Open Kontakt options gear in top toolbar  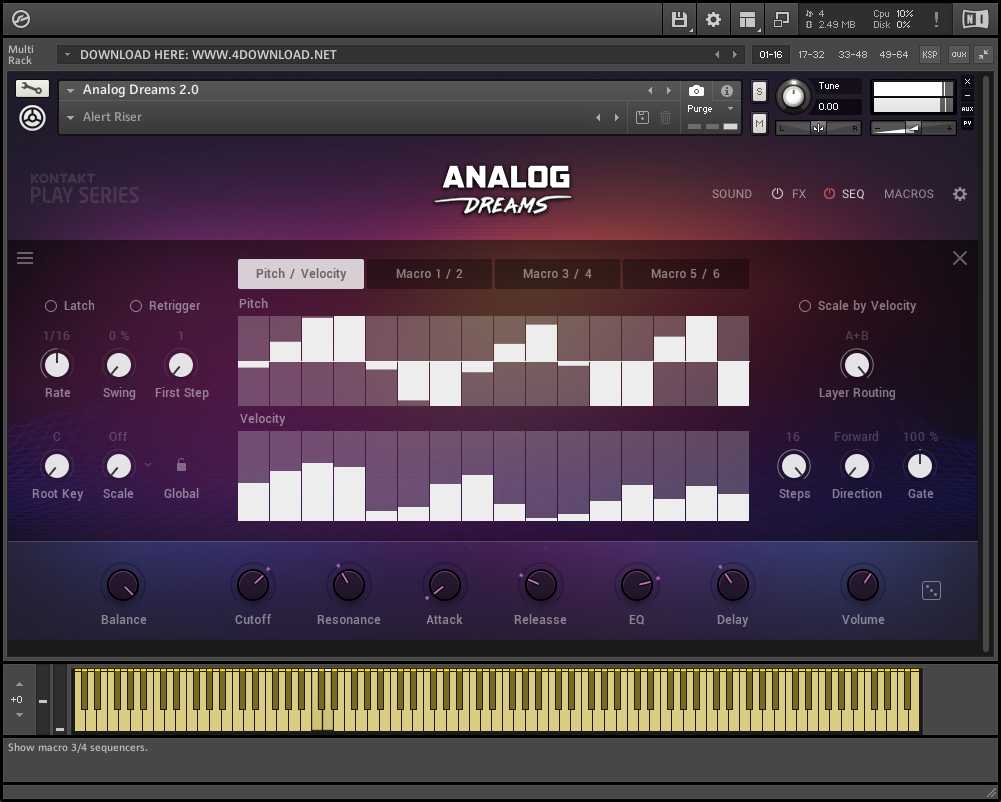tap(713, 19)
